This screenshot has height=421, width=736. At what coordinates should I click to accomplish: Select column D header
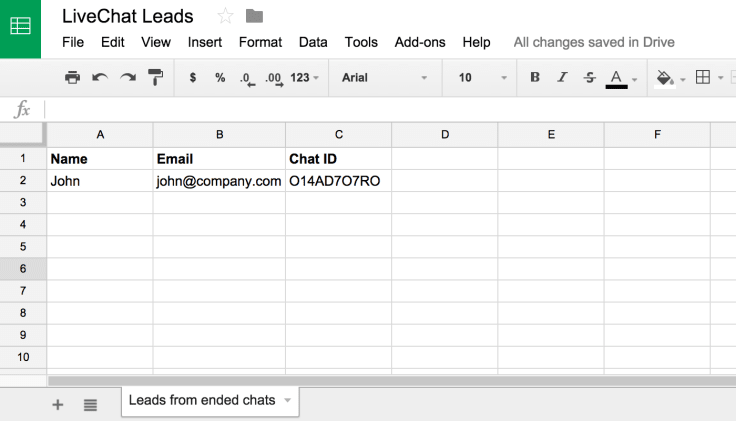pos(445,135)
